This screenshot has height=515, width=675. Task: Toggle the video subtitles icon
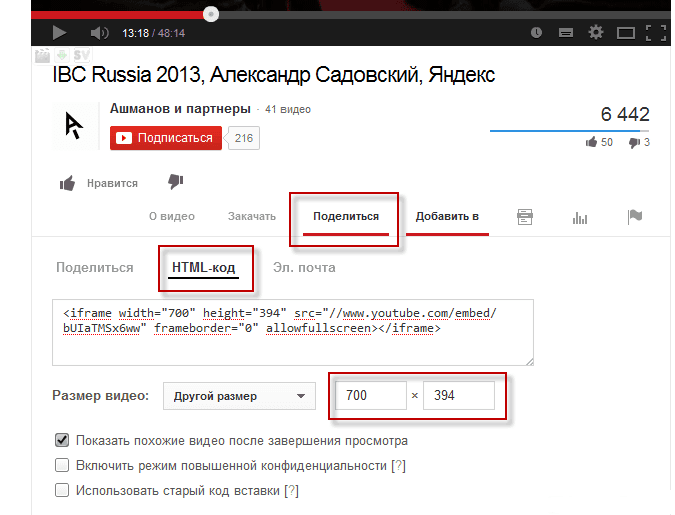point(566,33)
